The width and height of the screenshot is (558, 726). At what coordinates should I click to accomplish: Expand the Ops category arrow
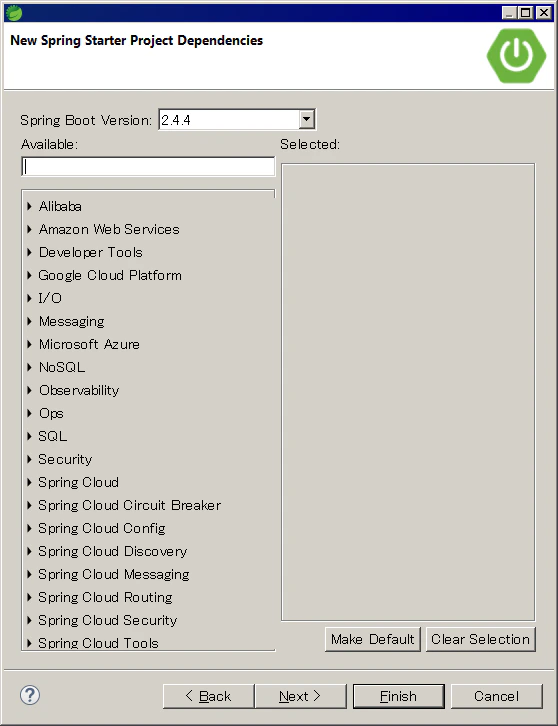pyautogui.click(x=29, y=413)
